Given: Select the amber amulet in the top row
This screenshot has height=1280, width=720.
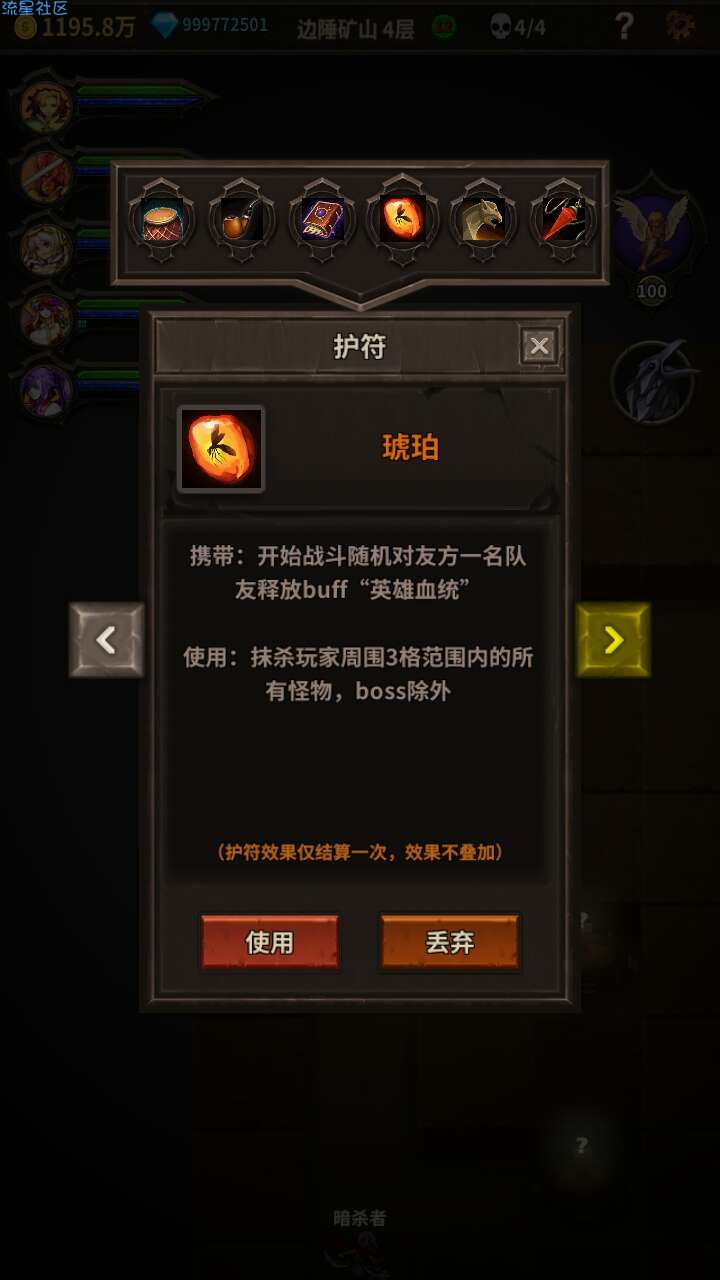Looking at the screenshot, I should point(402,220).
